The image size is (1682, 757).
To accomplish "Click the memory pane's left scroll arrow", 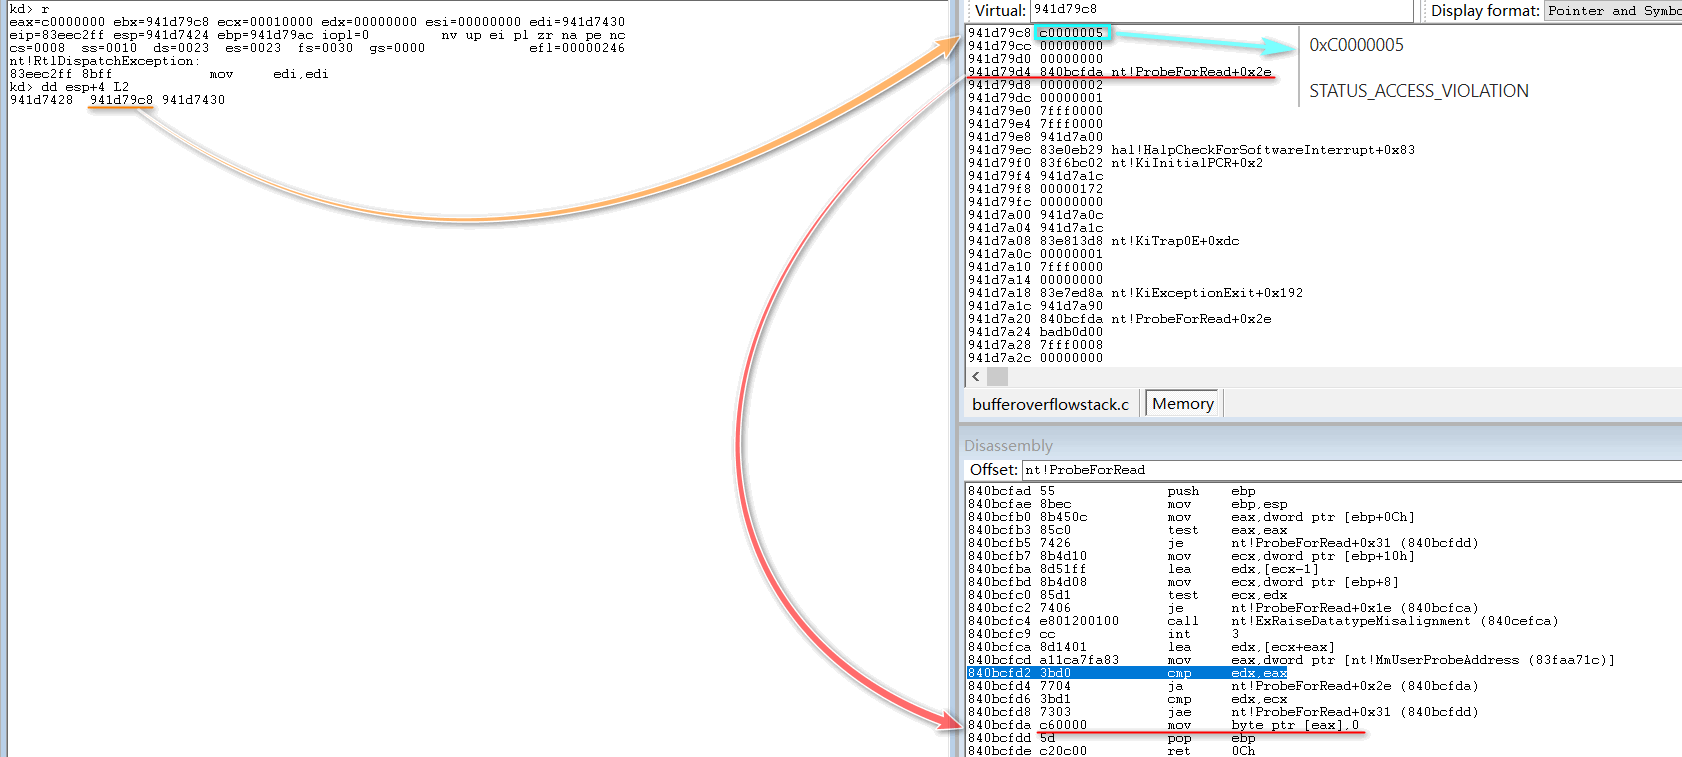I will 976,377.
